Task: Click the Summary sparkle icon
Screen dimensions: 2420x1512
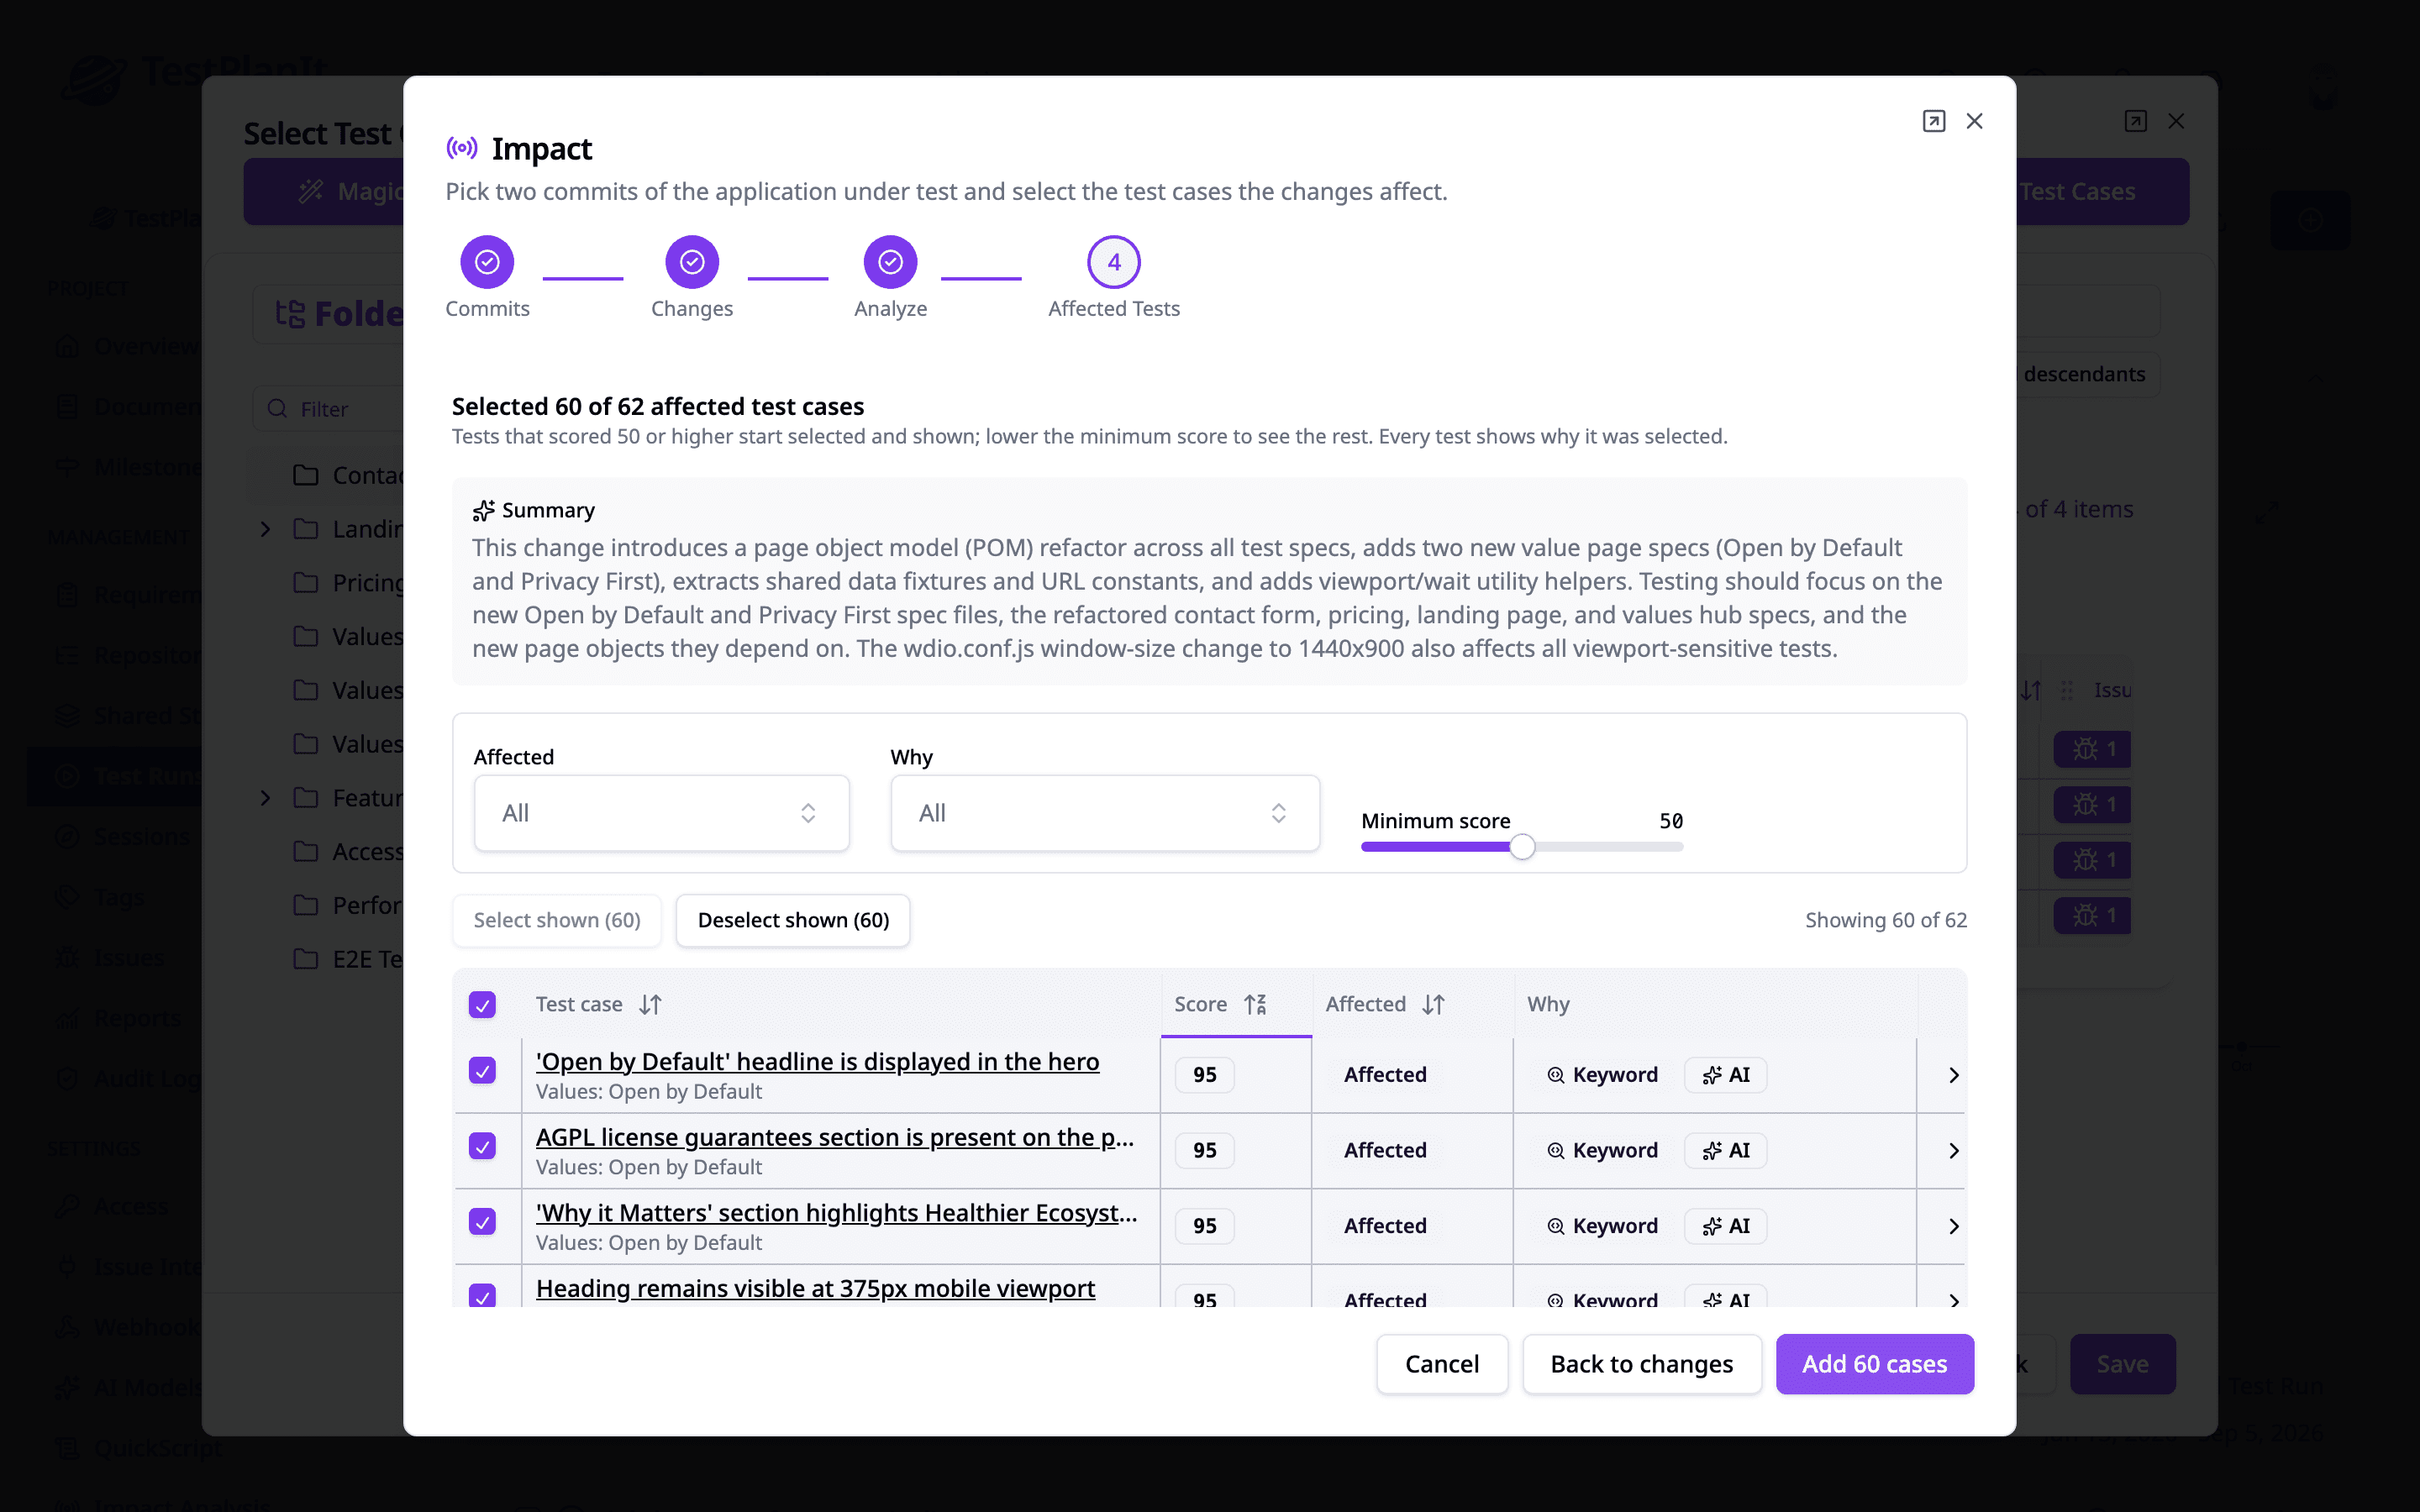Action: point(484,511)
